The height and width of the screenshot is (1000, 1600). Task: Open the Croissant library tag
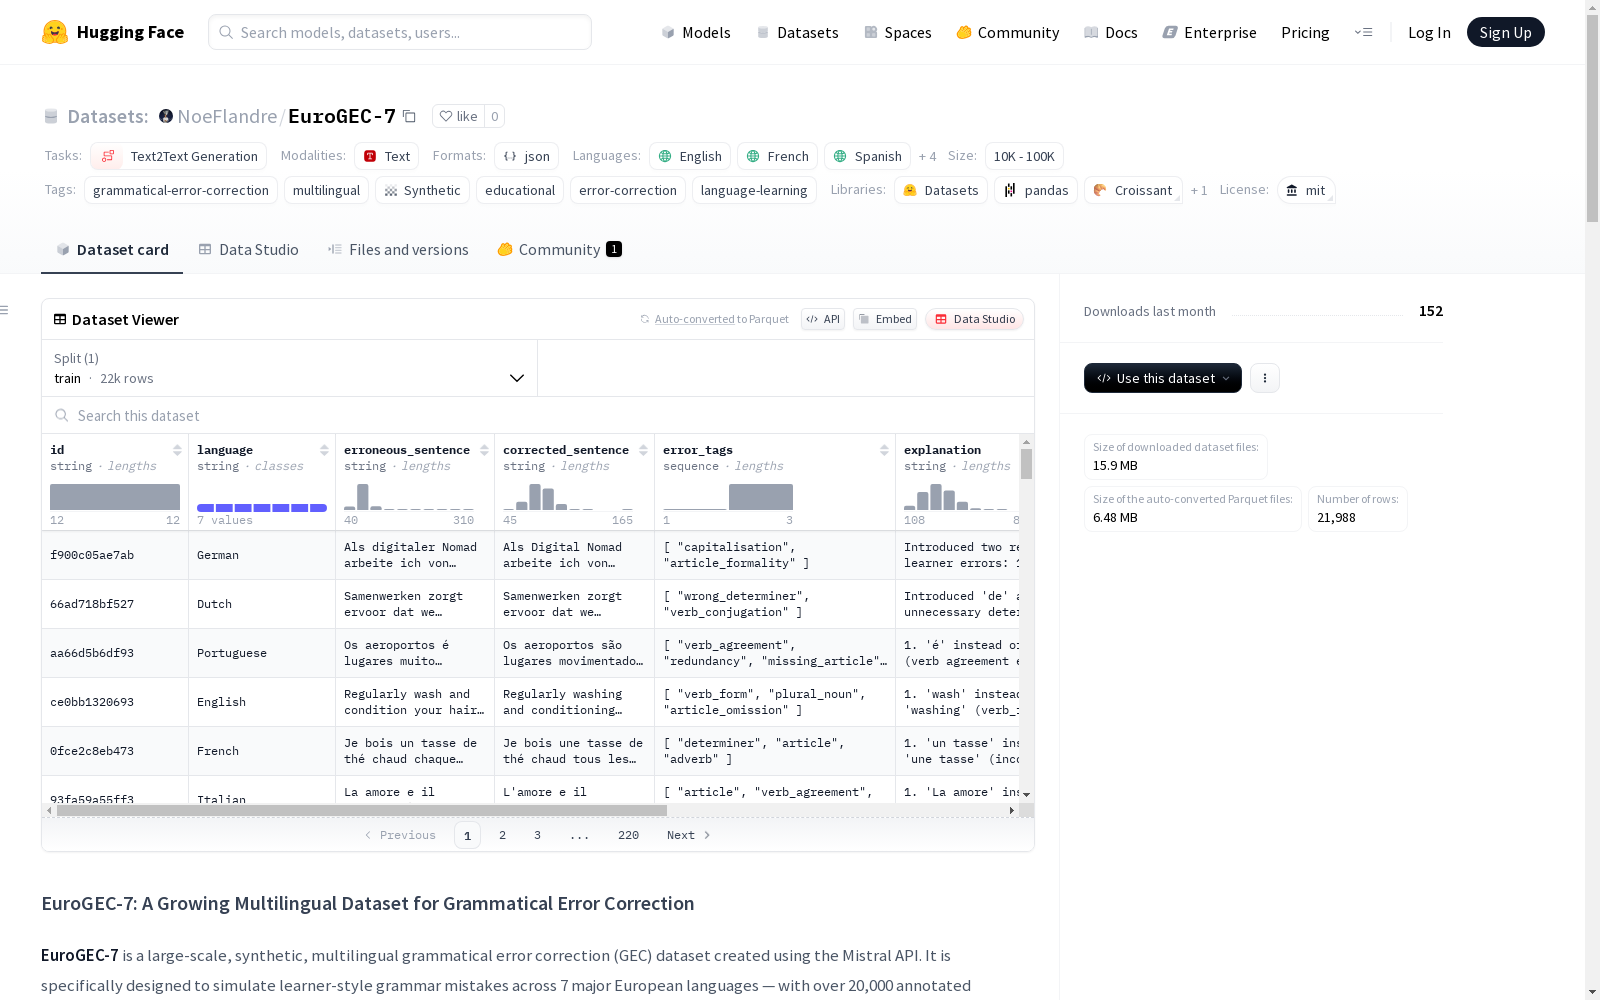pos(1133,190)
